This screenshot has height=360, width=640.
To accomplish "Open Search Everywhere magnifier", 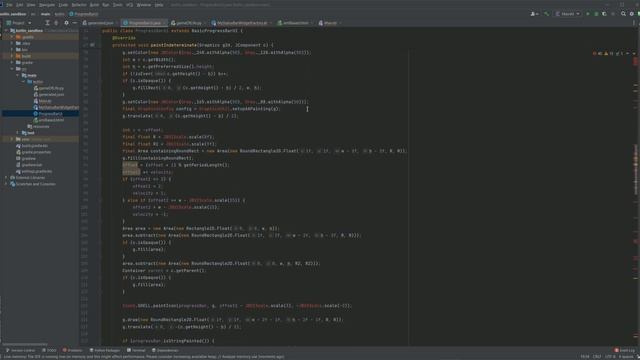I will pyautogui.click(x=623, y=14).
